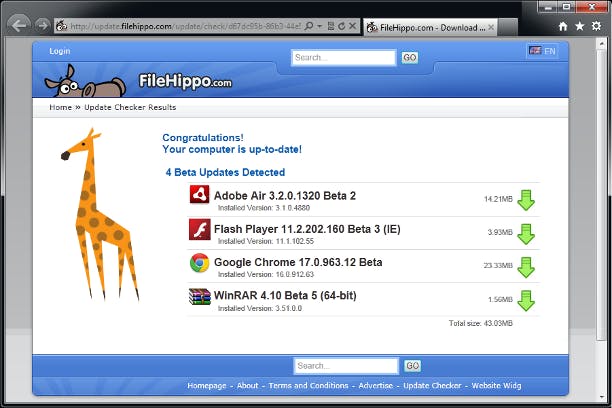Open the EN language selector
This screenshot has width=612, height=408.
[542, 51]
